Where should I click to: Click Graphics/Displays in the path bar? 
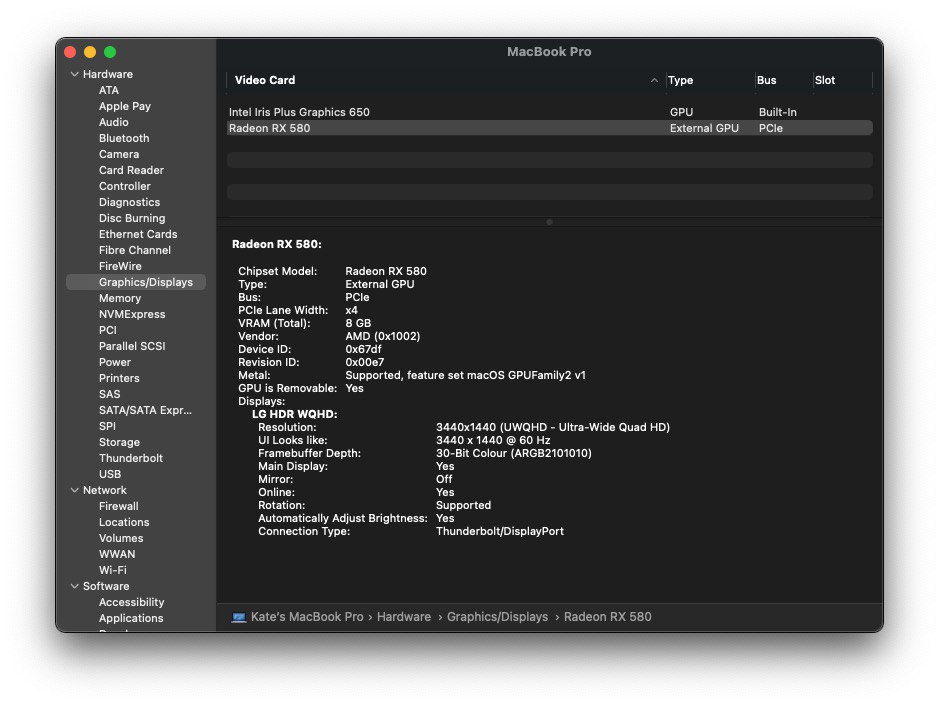[497, 617]
